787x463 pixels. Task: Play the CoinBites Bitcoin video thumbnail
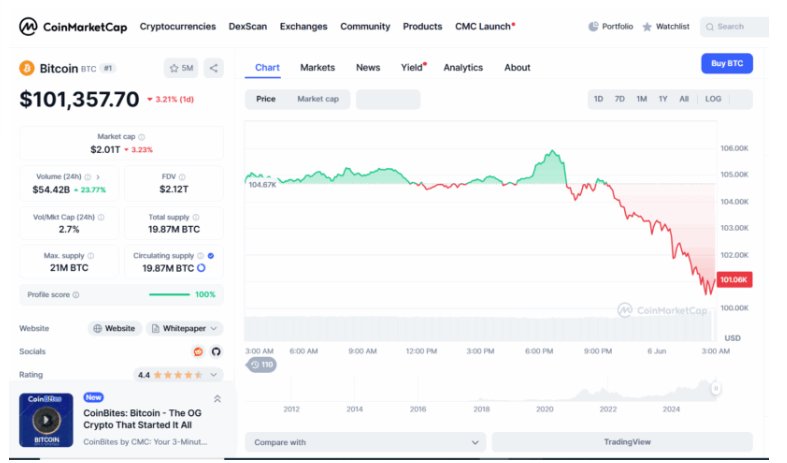click(x=46, y=420)
